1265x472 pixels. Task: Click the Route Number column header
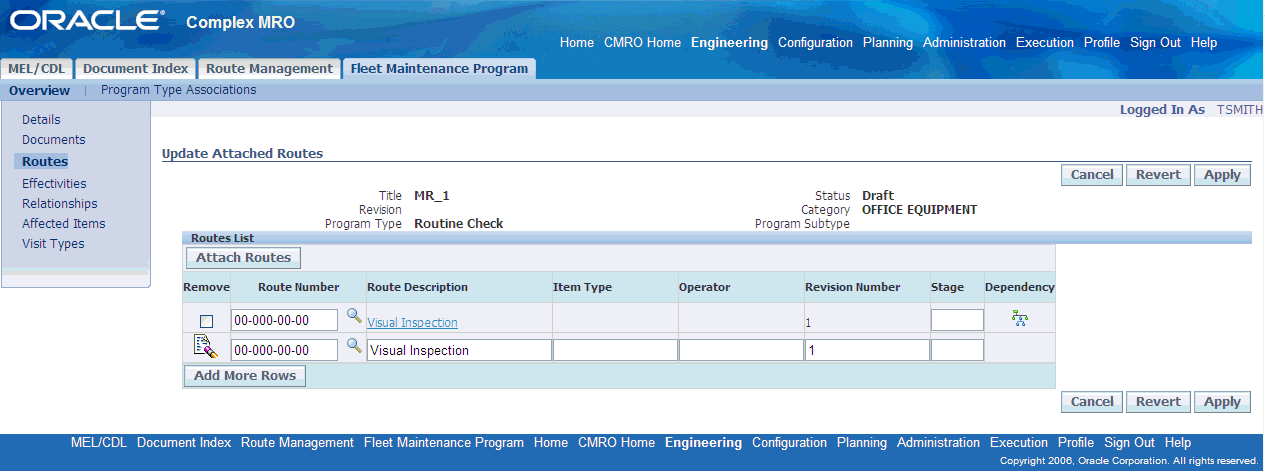point(298,287)
